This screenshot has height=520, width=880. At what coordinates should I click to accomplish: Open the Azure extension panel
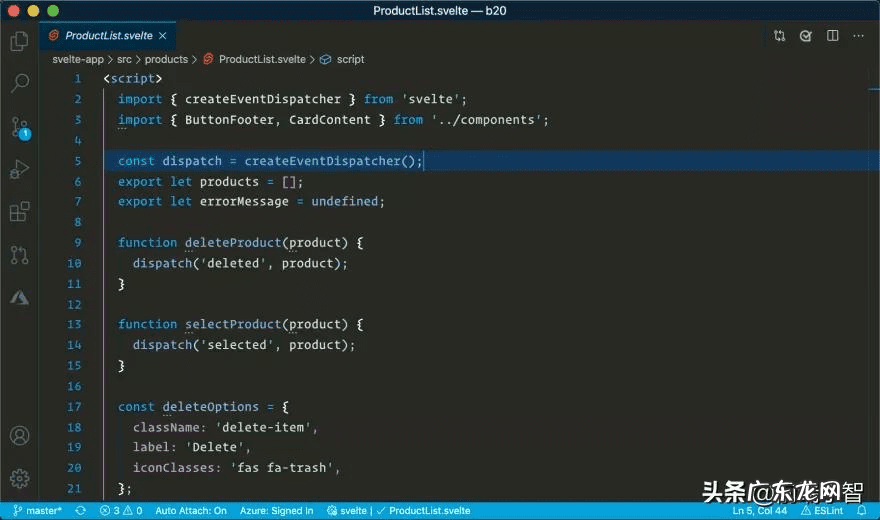coord(19,298)
